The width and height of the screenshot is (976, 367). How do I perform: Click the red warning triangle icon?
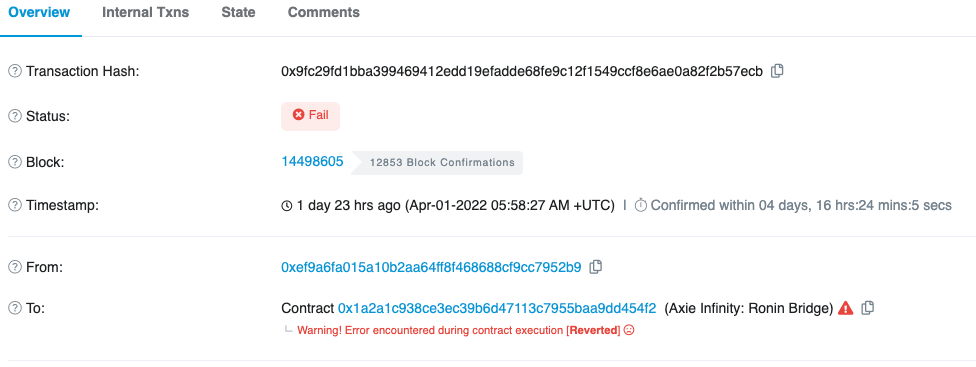click(845, 307)
